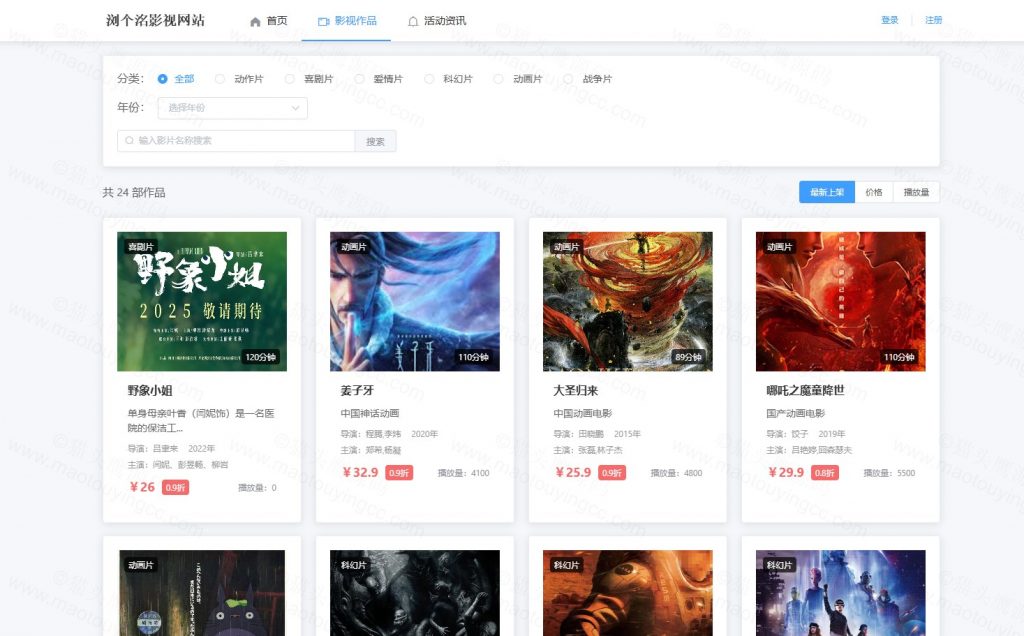The image size is (1024, 636).
Task: Select the 战争片 category radio button
Action: pyautogui.click(x=568, y=79)
